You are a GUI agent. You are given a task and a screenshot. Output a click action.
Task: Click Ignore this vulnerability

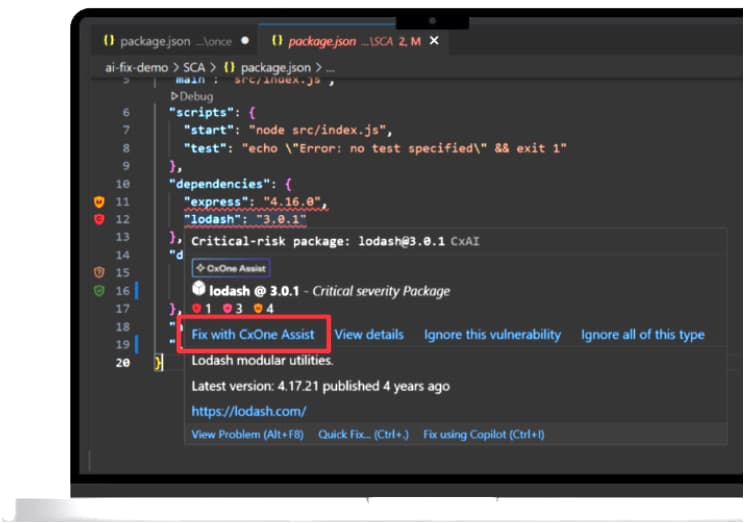[x=492, y=335]
